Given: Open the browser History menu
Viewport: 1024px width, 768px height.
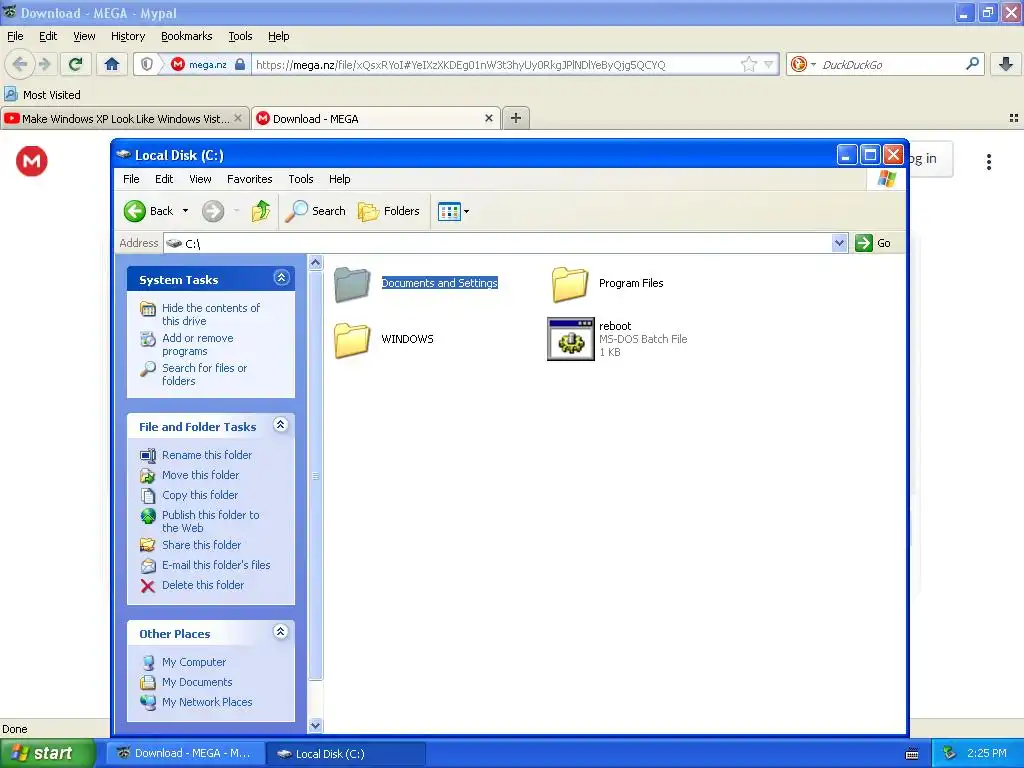Looking at the screenshot, I should (127, 37).
